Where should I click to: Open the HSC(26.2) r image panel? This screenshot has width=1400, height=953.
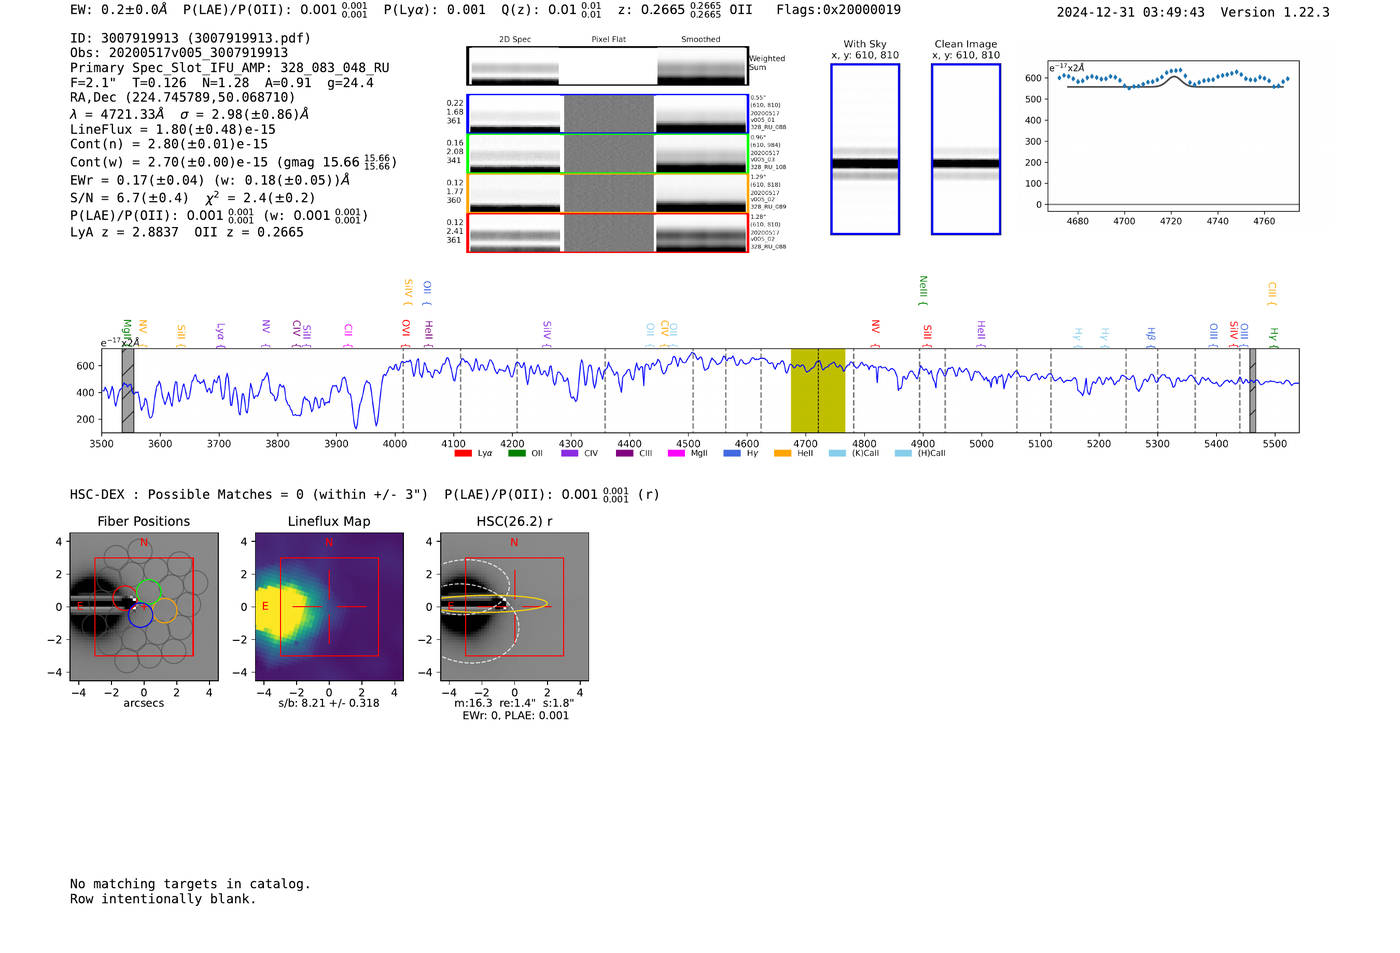click(x=514, y=607)
